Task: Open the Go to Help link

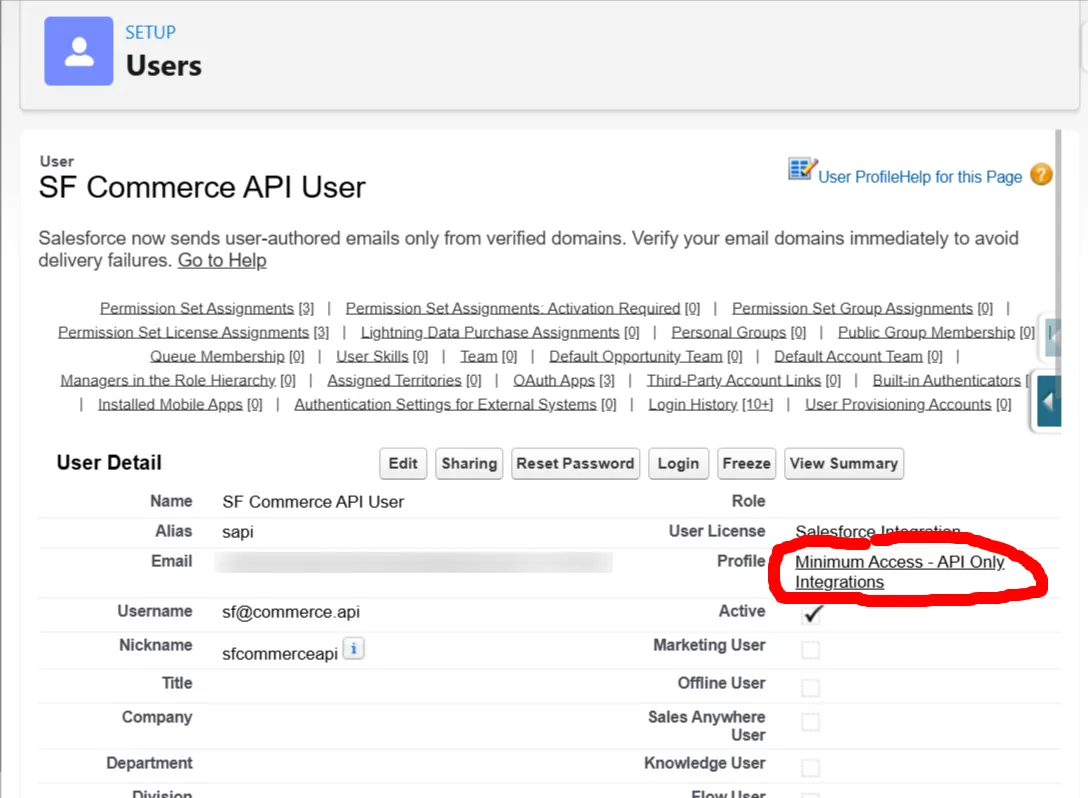Action: [x=222, y=261]
